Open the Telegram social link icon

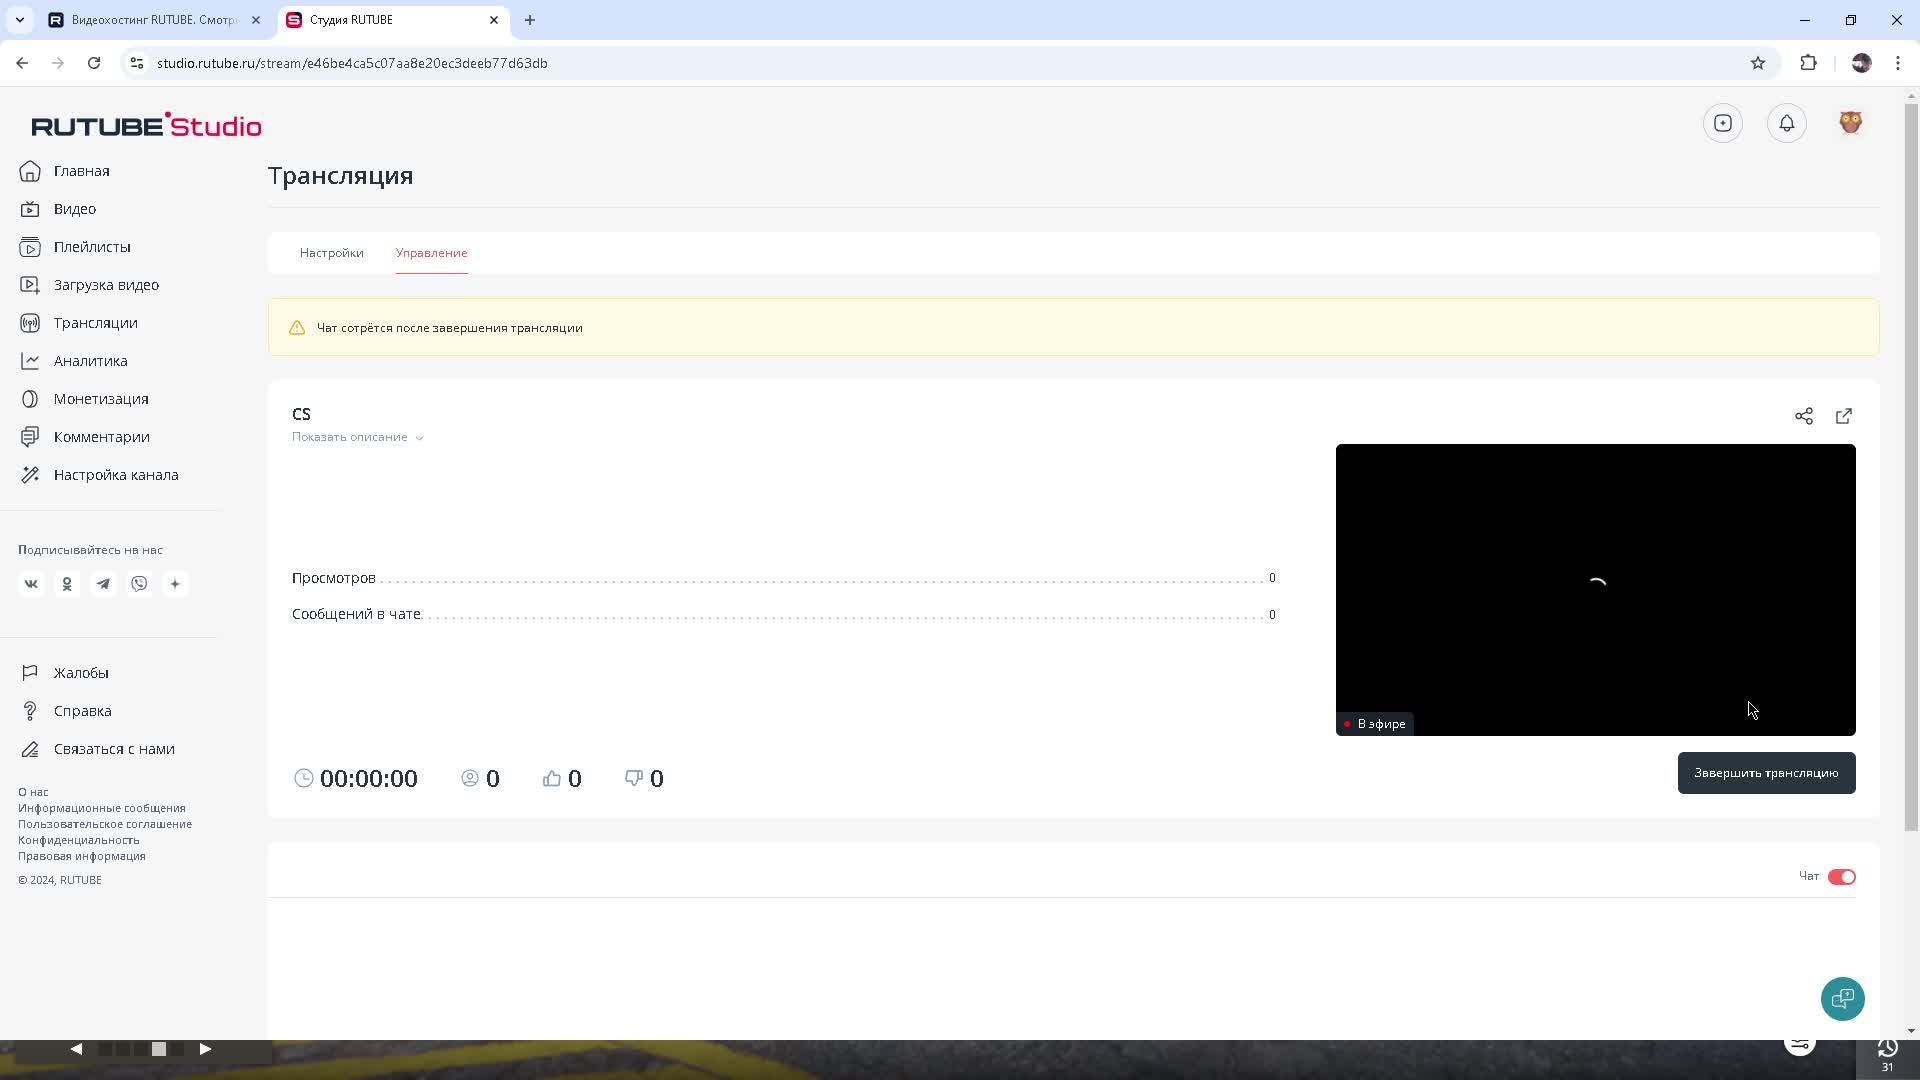103,584
